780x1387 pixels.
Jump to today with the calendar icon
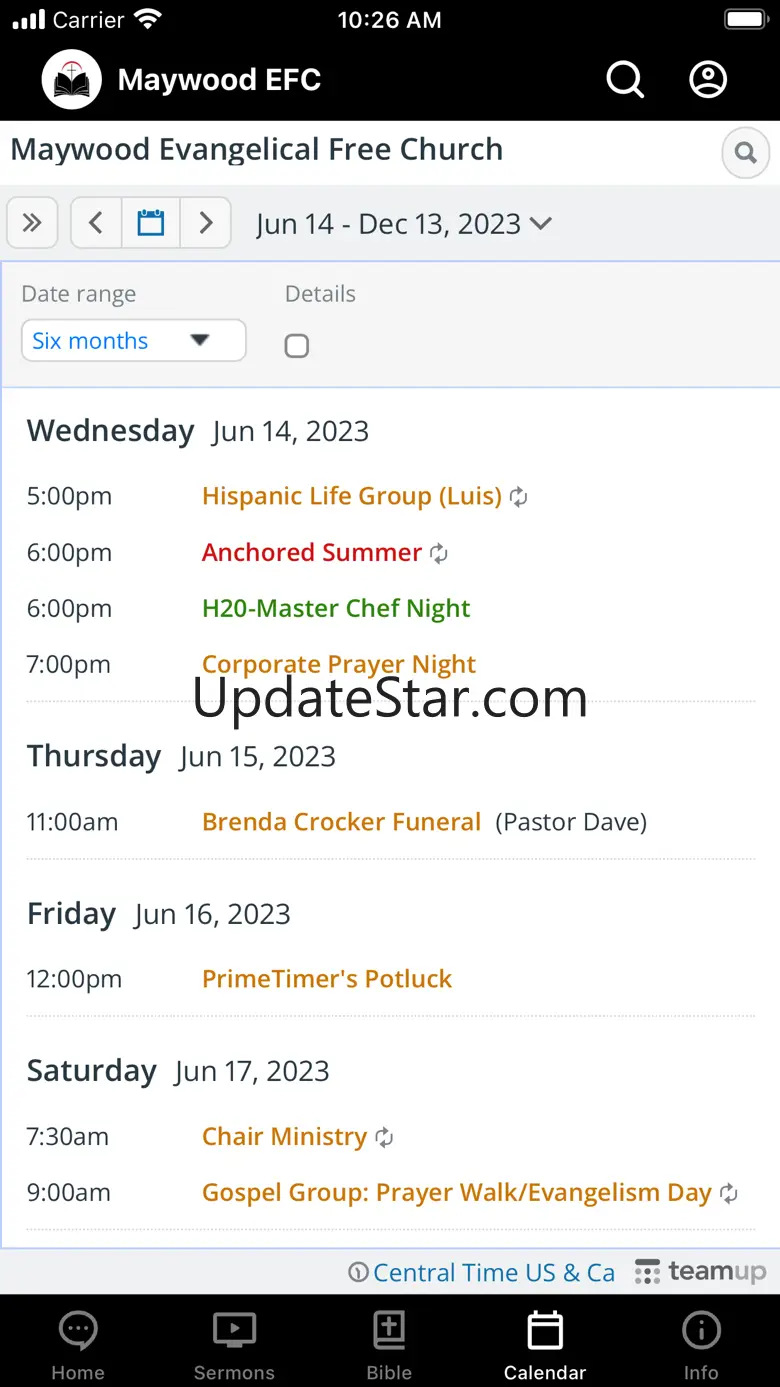(151, 222)
